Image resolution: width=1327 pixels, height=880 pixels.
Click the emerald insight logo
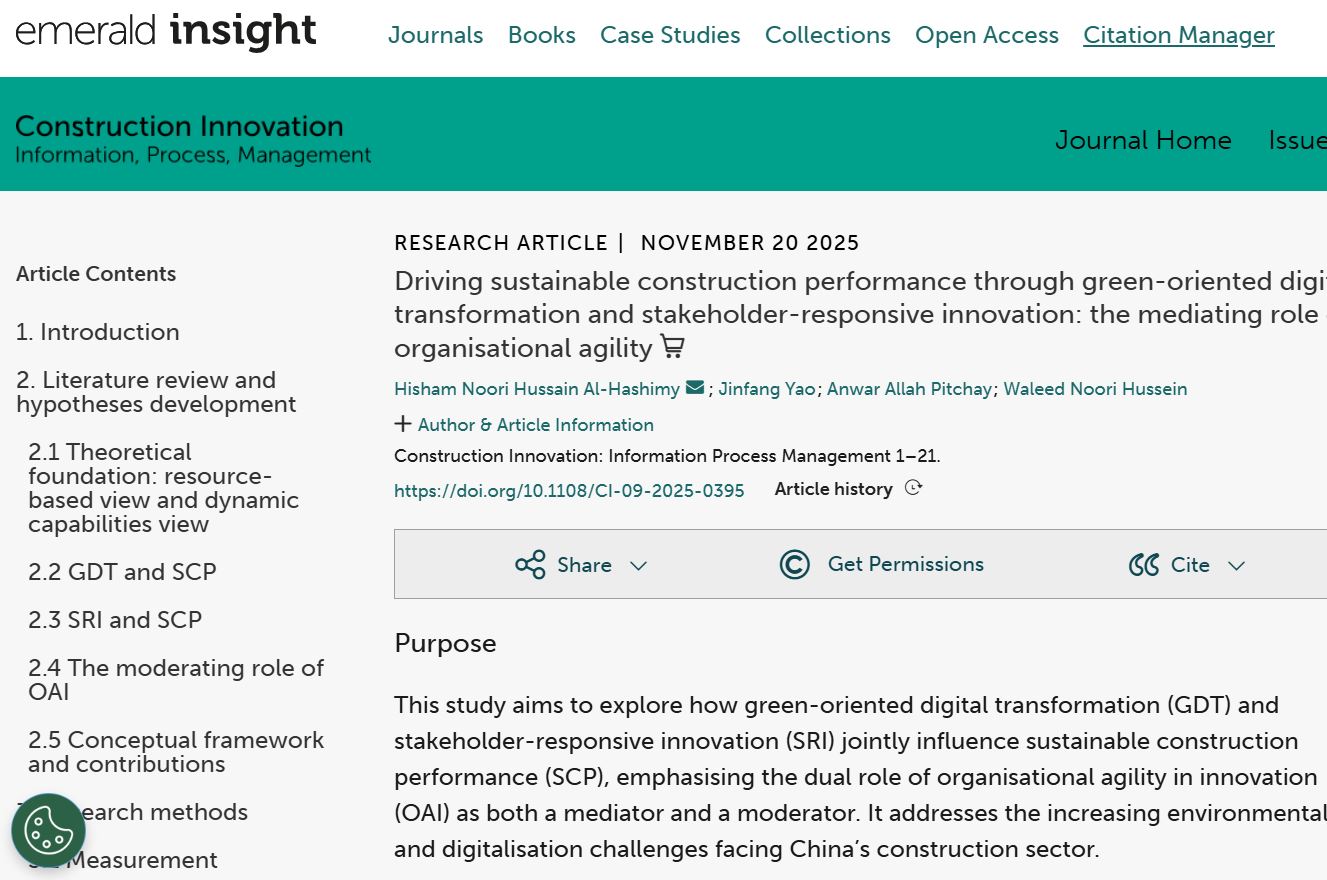[x=166, y=33]
